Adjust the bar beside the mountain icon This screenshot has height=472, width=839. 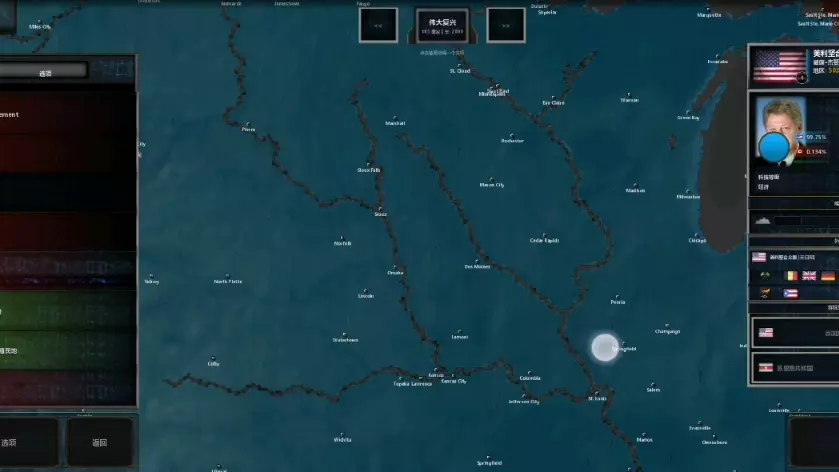[x=805, y=221]
